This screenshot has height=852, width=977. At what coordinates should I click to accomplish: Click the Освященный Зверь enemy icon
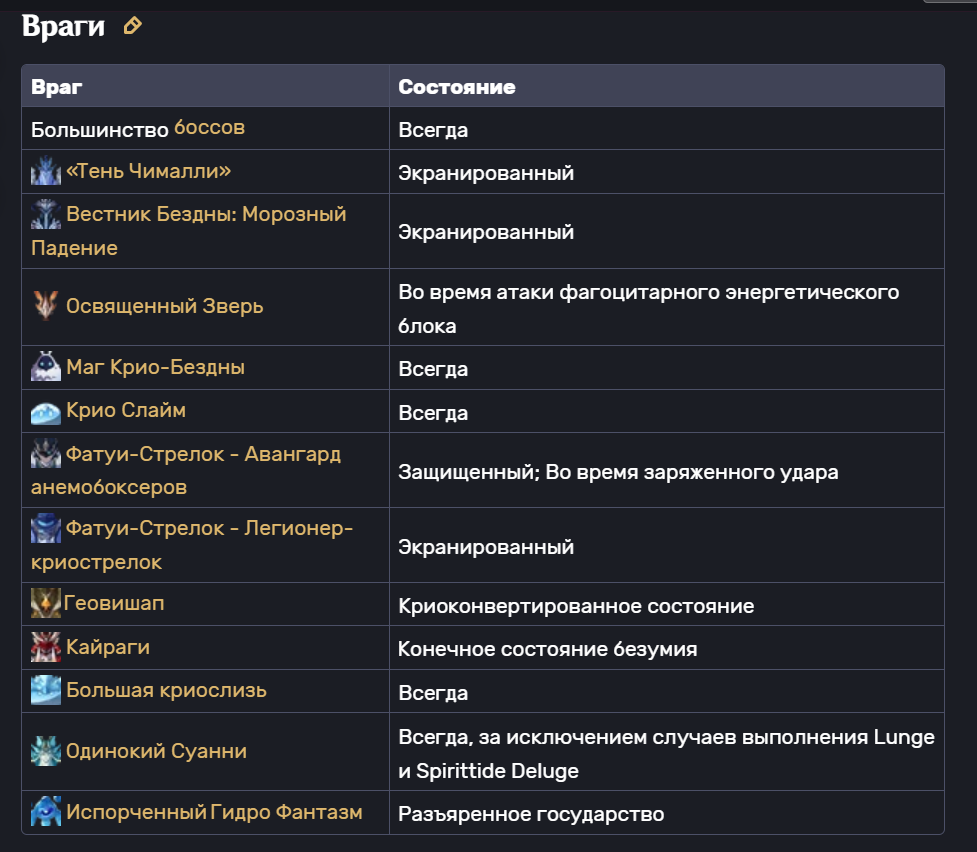(46, 306)
